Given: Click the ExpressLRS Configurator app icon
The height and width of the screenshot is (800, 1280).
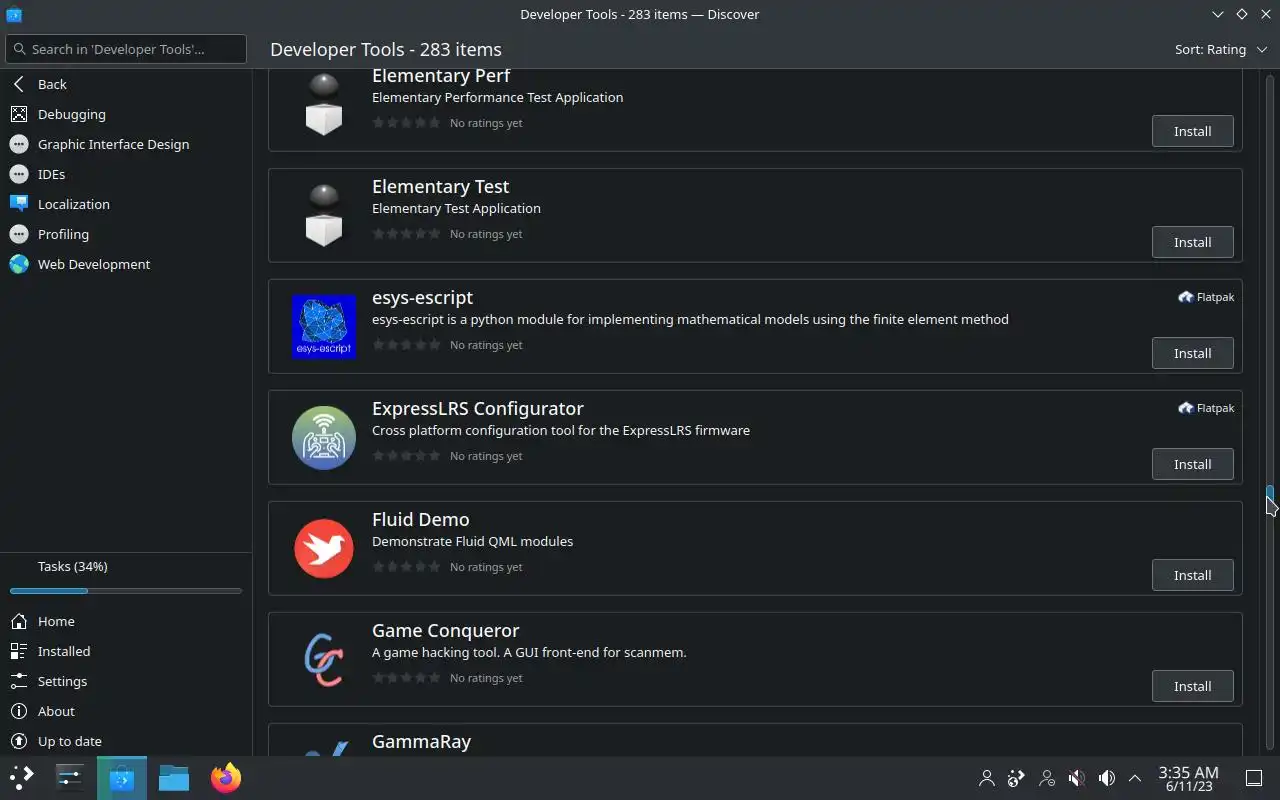Looking at the screenshot, I should (x=324, y=437).
